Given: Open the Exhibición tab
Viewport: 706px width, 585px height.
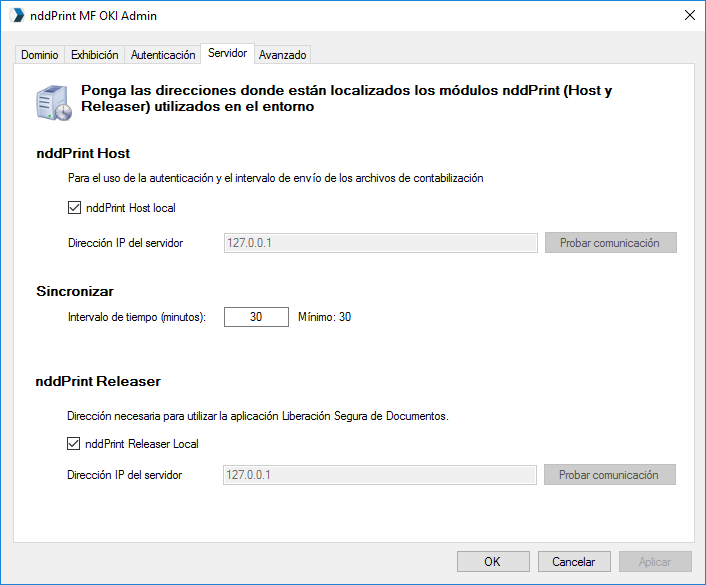Looking at the screenshot, I should point(95,55).
